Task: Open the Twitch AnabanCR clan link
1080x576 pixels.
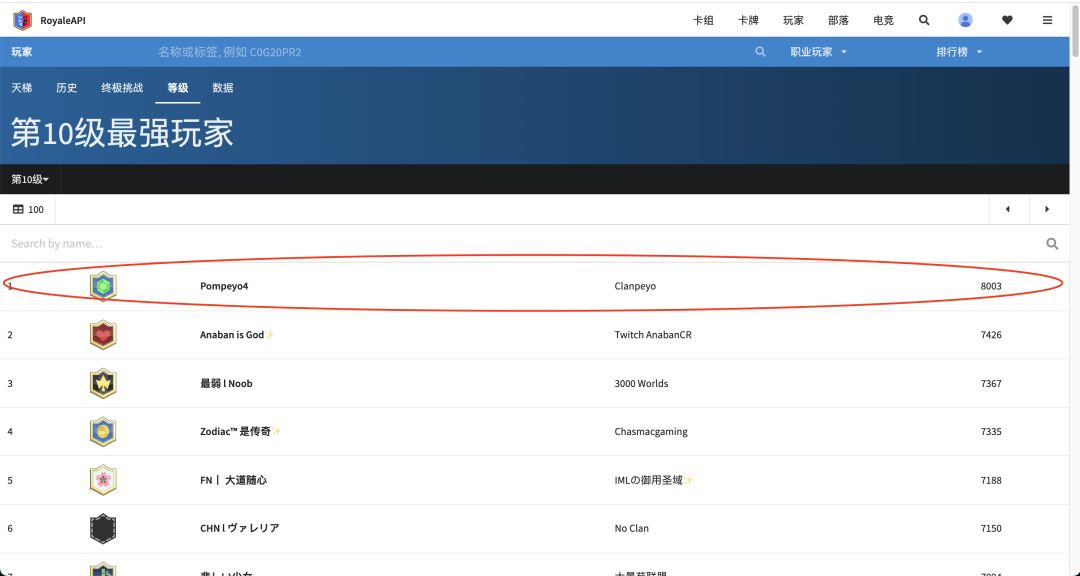Action: [653, 335]
